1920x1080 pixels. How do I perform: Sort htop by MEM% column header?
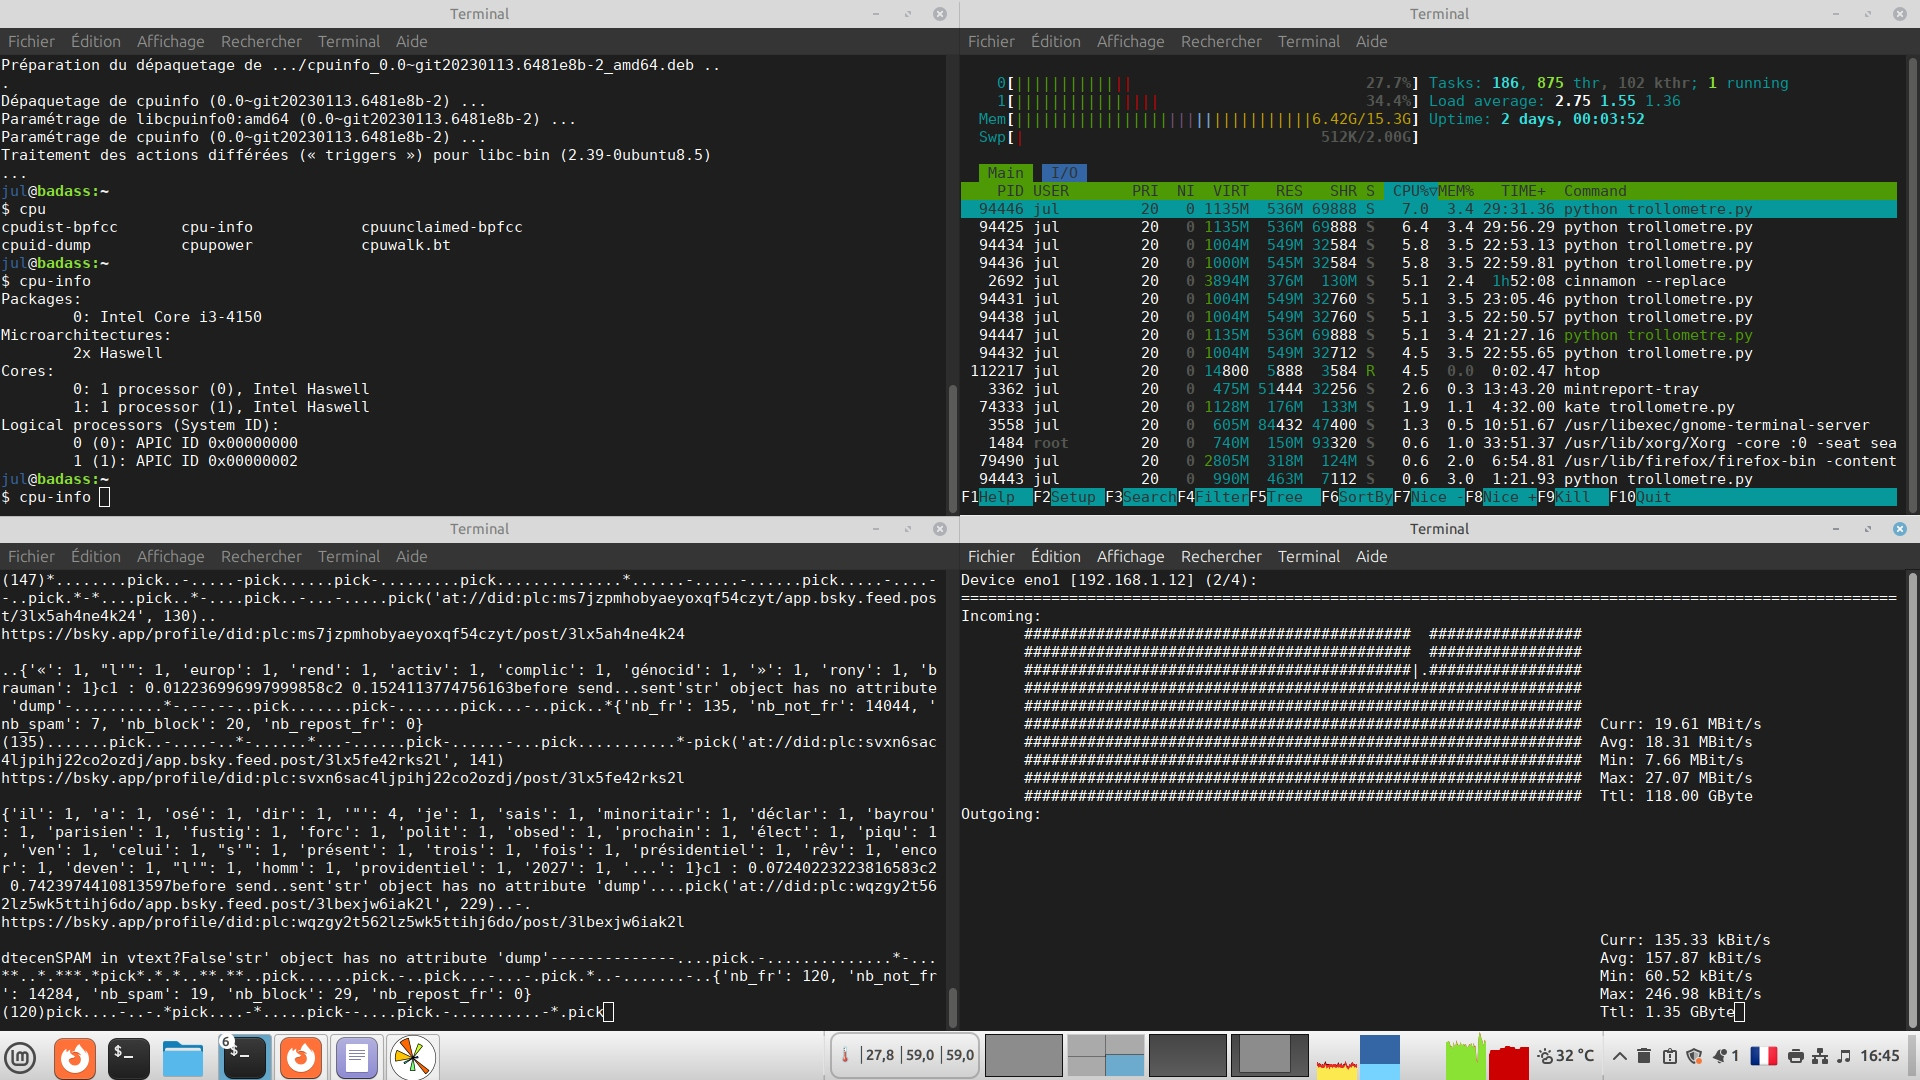[x=1456, y=191]
